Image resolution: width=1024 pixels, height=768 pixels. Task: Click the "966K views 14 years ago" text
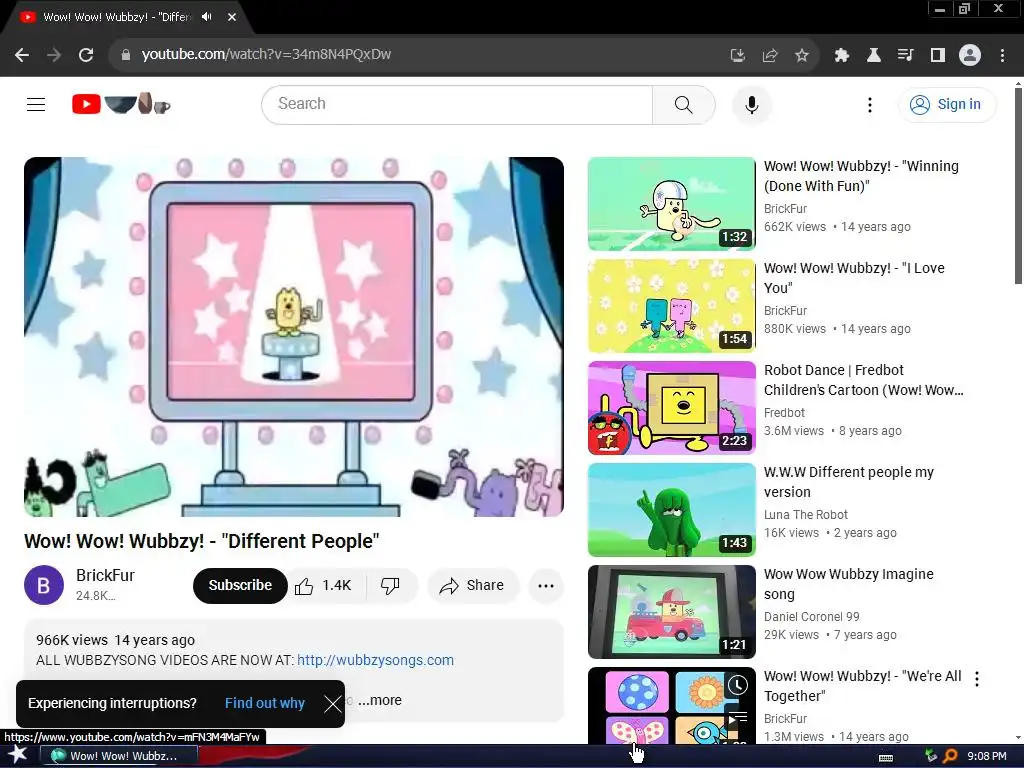pyautogui.click(x=116, y=640)
